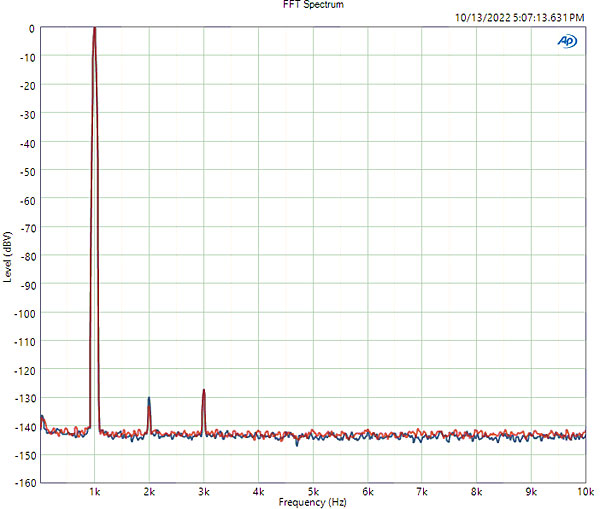Click the -140 label on the level axis
The width and height of the screenshot is (600, 509).
click(26, 427)
